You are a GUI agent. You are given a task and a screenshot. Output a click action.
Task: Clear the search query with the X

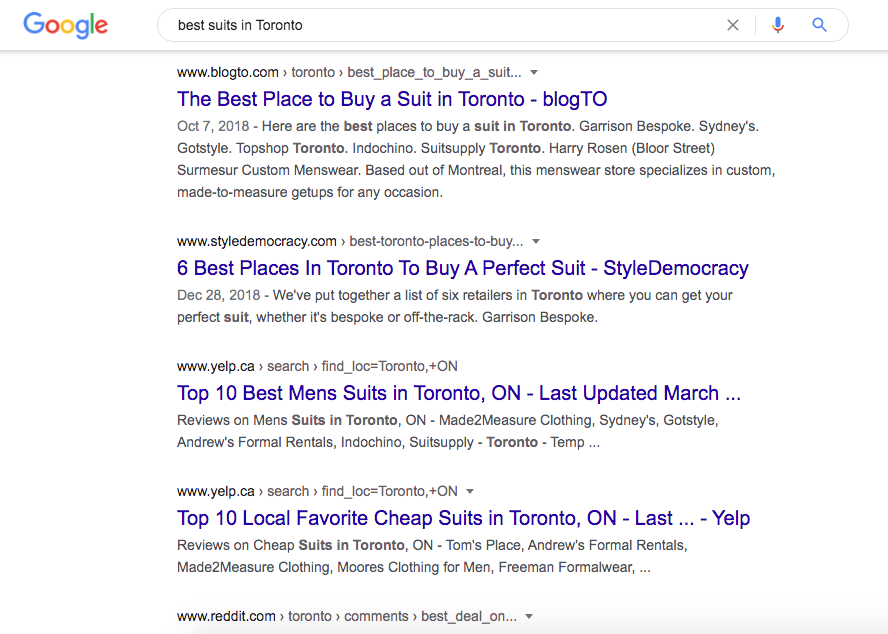pyautogui.click(x=733, y=25)
